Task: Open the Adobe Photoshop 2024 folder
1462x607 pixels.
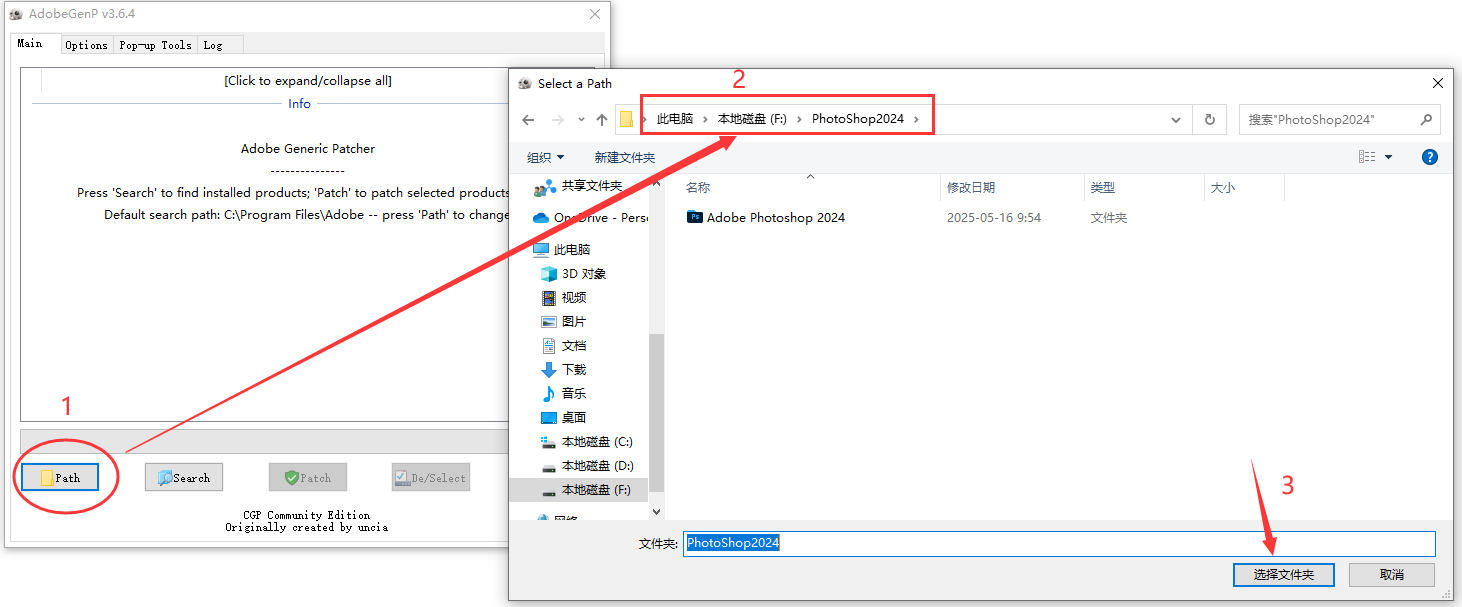Action: pos(775,218)
